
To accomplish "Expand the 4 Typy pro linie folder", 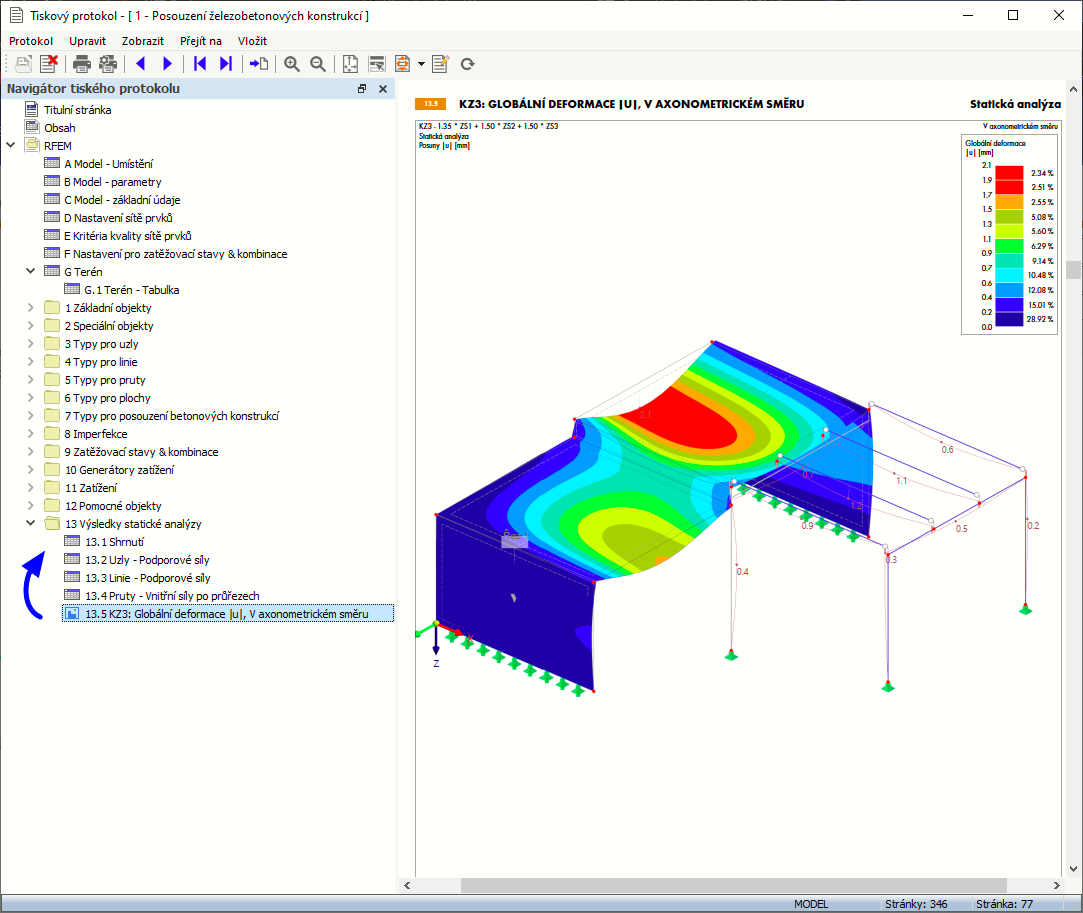I will (30, 361).
